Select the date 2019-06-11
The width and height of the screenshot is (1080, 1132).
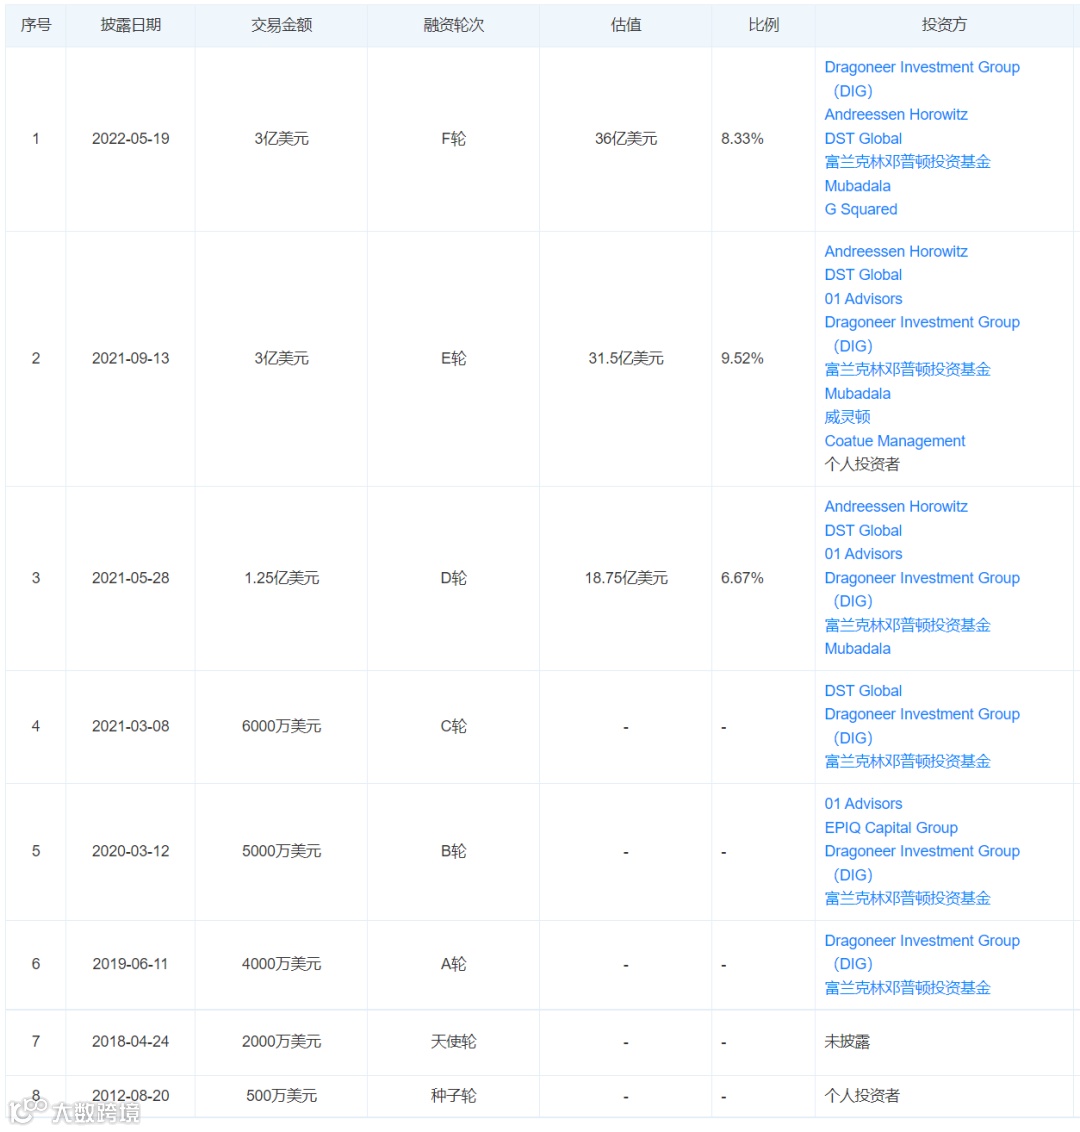tap(130, 964)
